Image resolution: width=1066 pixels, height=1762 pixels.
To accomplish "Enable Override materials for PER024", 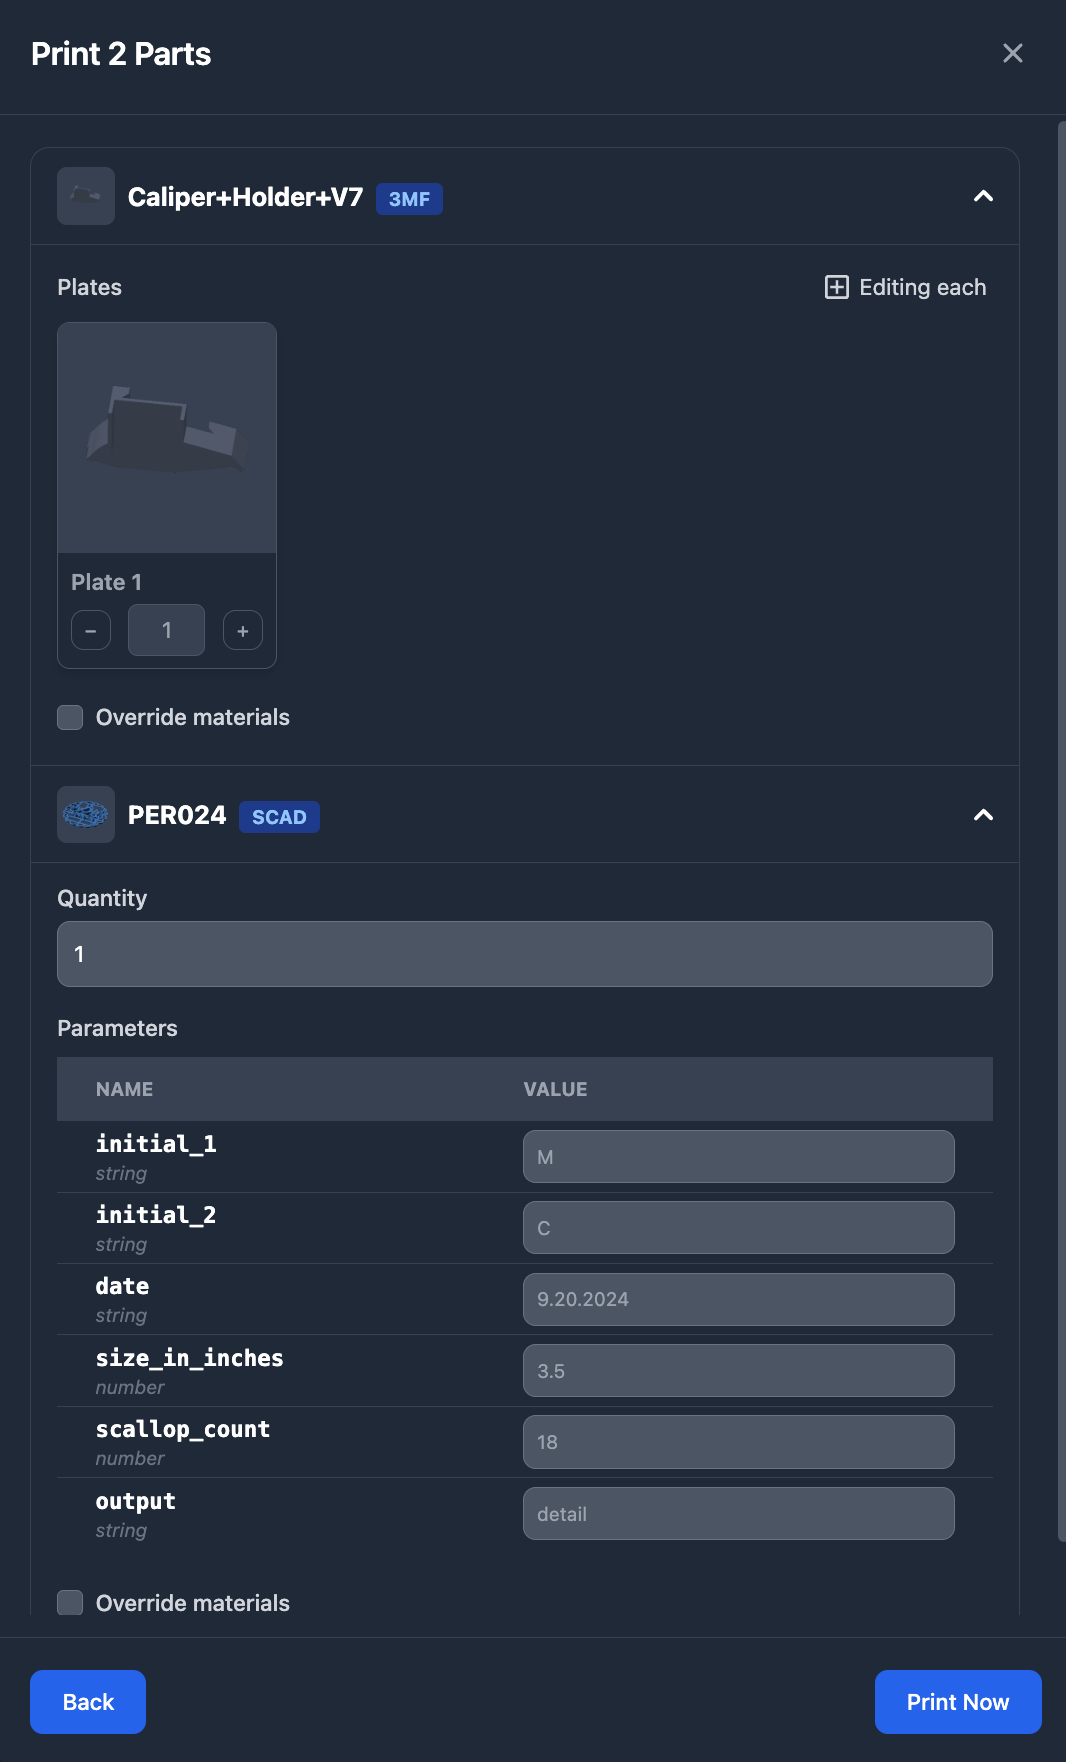I will (x=70, y=1603).
